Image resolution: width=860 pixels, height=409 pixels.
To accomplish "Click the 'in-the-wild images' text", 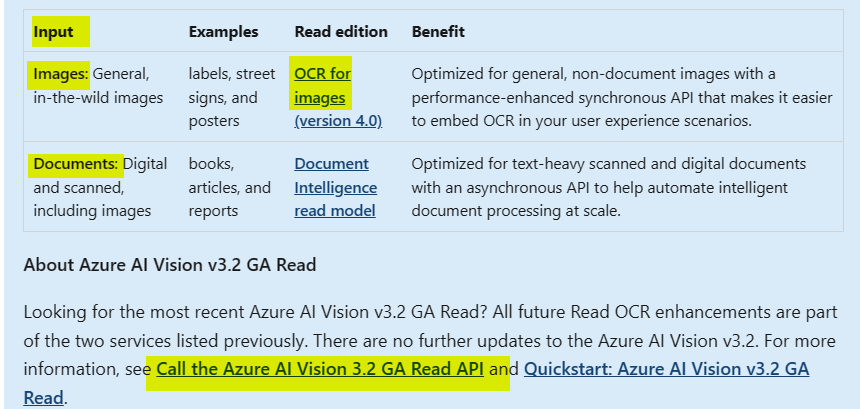I will pyautogui.click(x=98, y=98).
